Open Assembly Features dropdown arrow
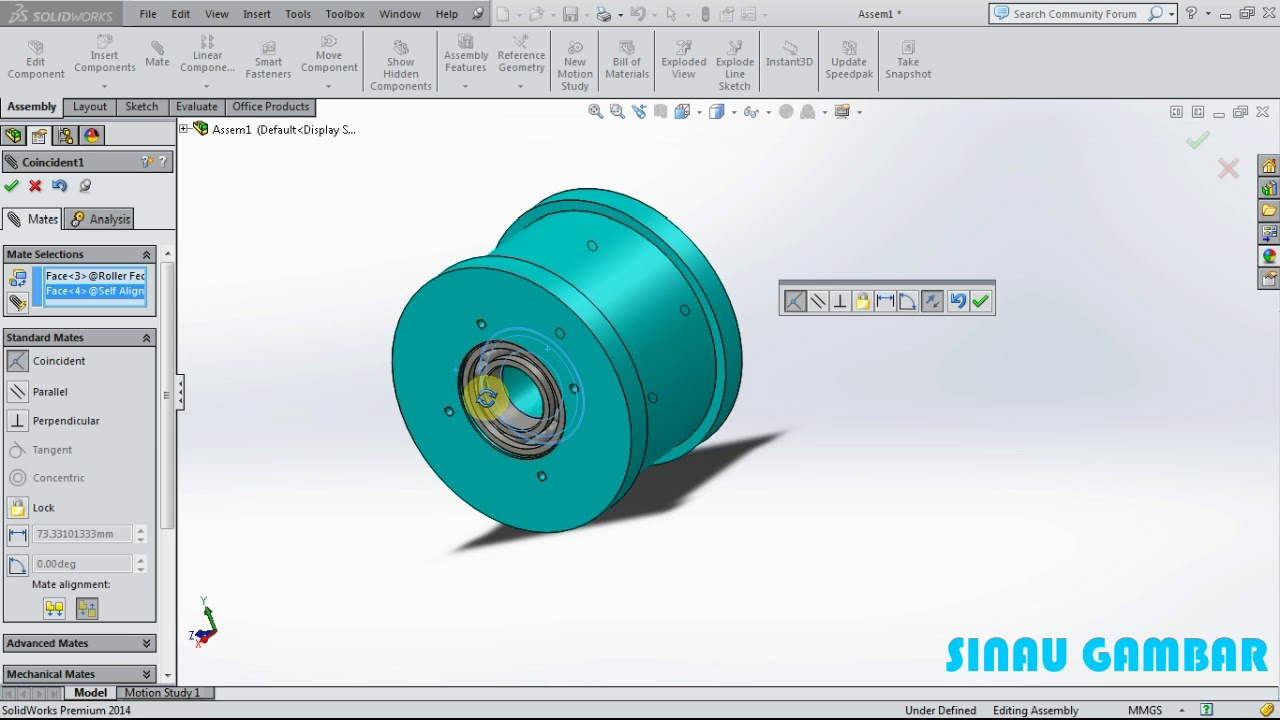This screenshot has height=720, width=1280. click(x=465, y=87)
